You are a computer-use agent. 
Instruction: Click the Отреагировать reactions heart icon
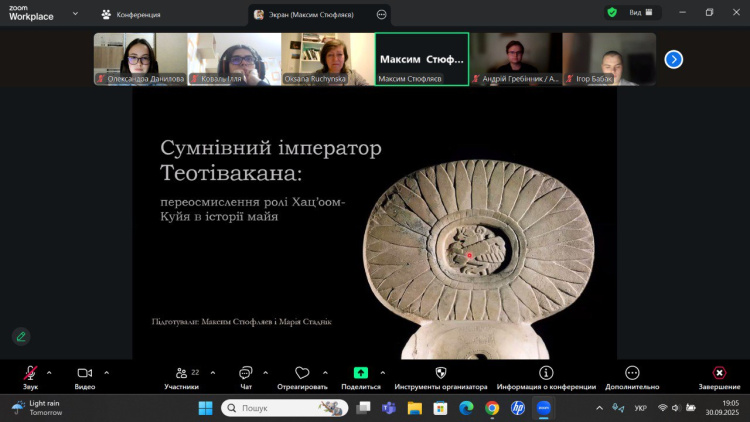(x=302, y=374)
